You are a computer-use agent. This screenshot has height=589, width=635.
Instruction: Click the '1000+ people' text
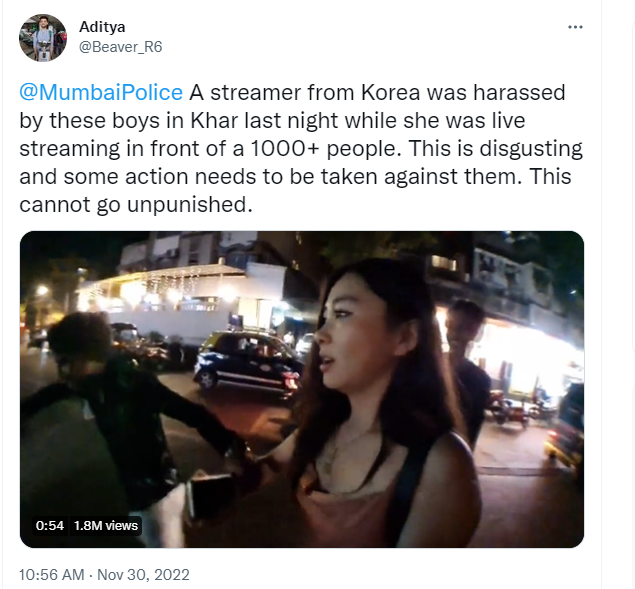pos(324,148)
